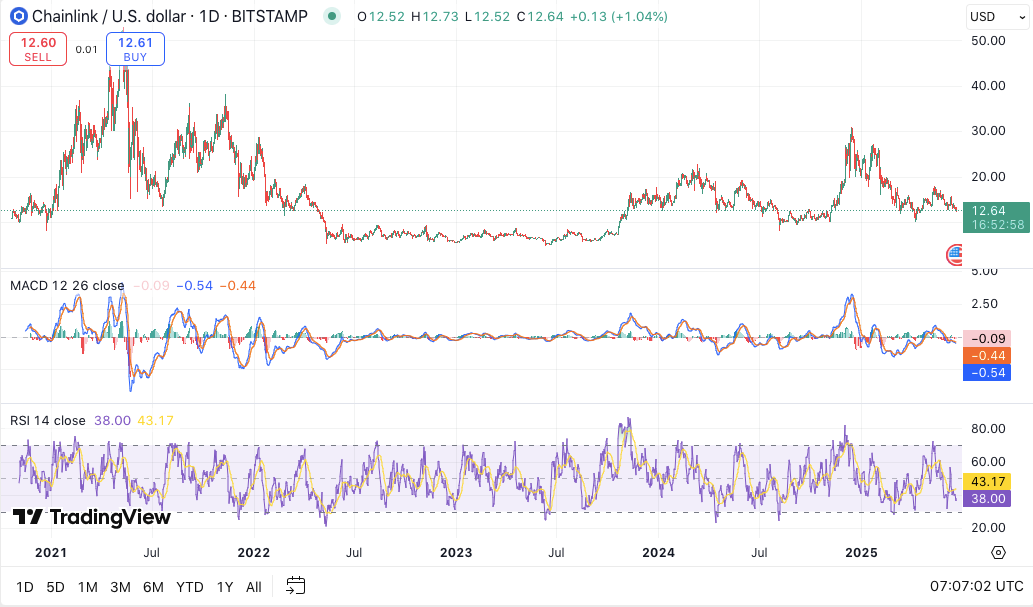Click the 2.50 MACD axis label
Viewport: 1033px width, 607px height.
tap(985, 304)
